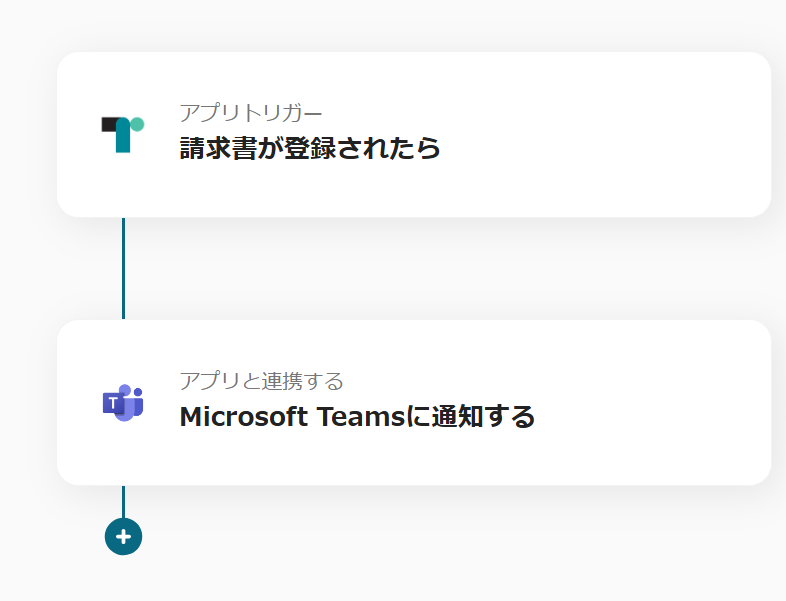Click the blank canvas above the trigger card
This screenshot has height=601, width=786.
400,25
